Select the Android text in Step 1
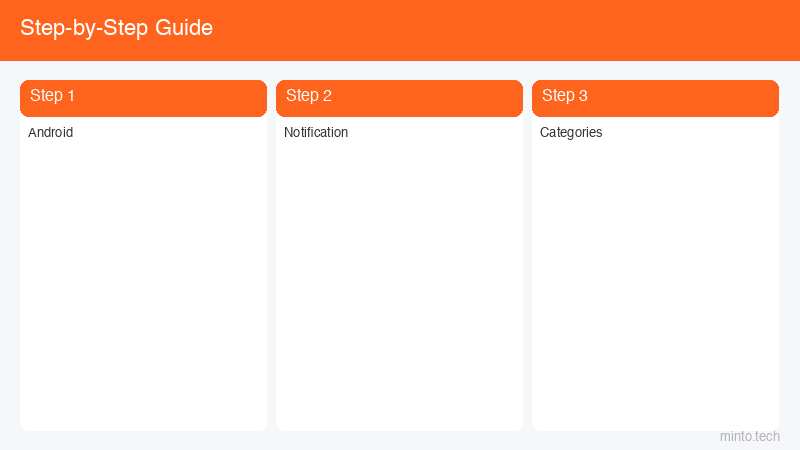The image size is (800, 450). click(51, 132)
